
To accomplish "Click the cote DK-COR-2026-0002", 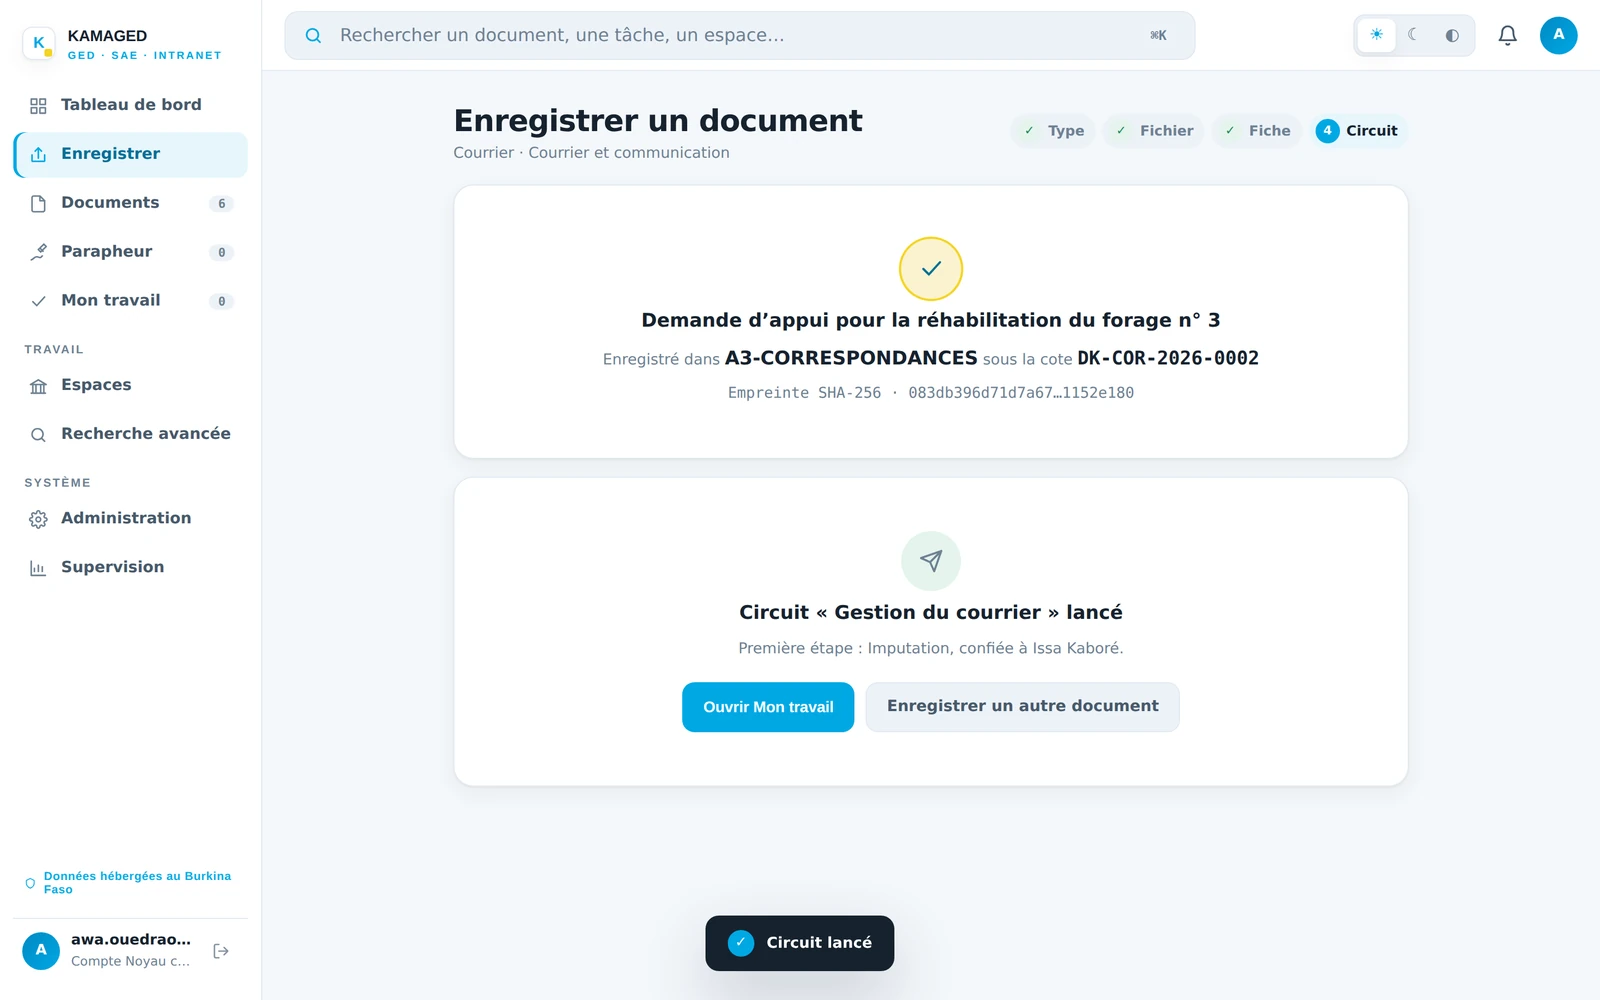I will [x=1167, y=358].
